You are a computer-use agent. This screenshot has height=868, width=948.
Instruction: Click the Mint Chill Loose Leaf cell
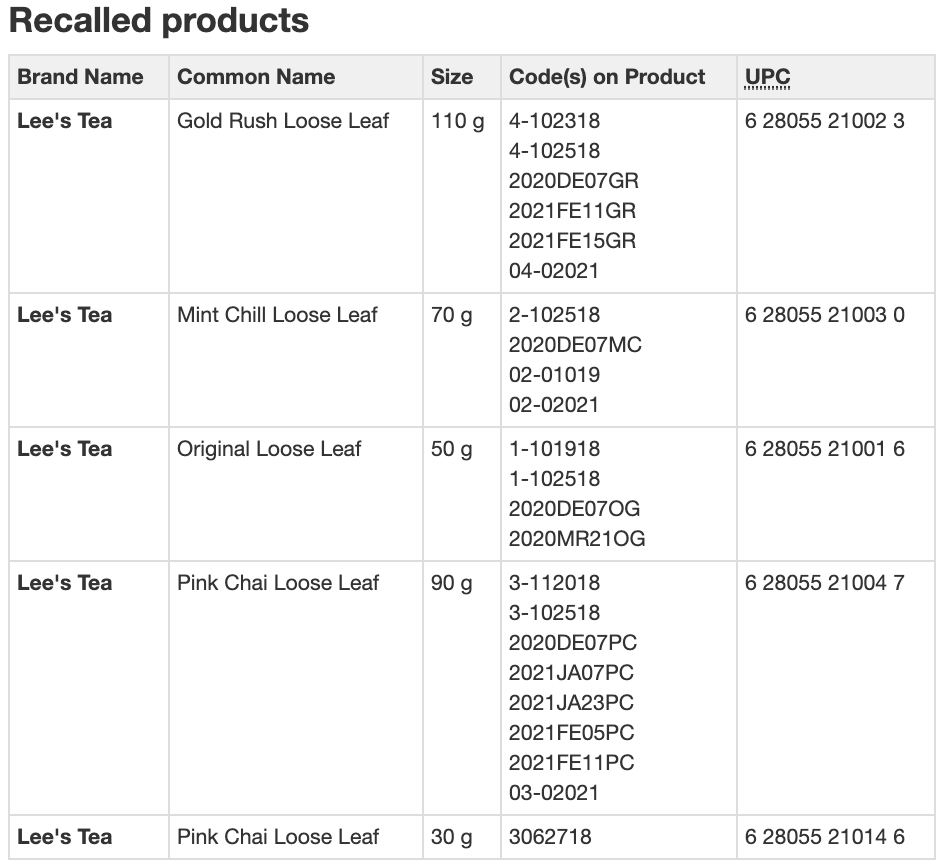tap(277, 315)
